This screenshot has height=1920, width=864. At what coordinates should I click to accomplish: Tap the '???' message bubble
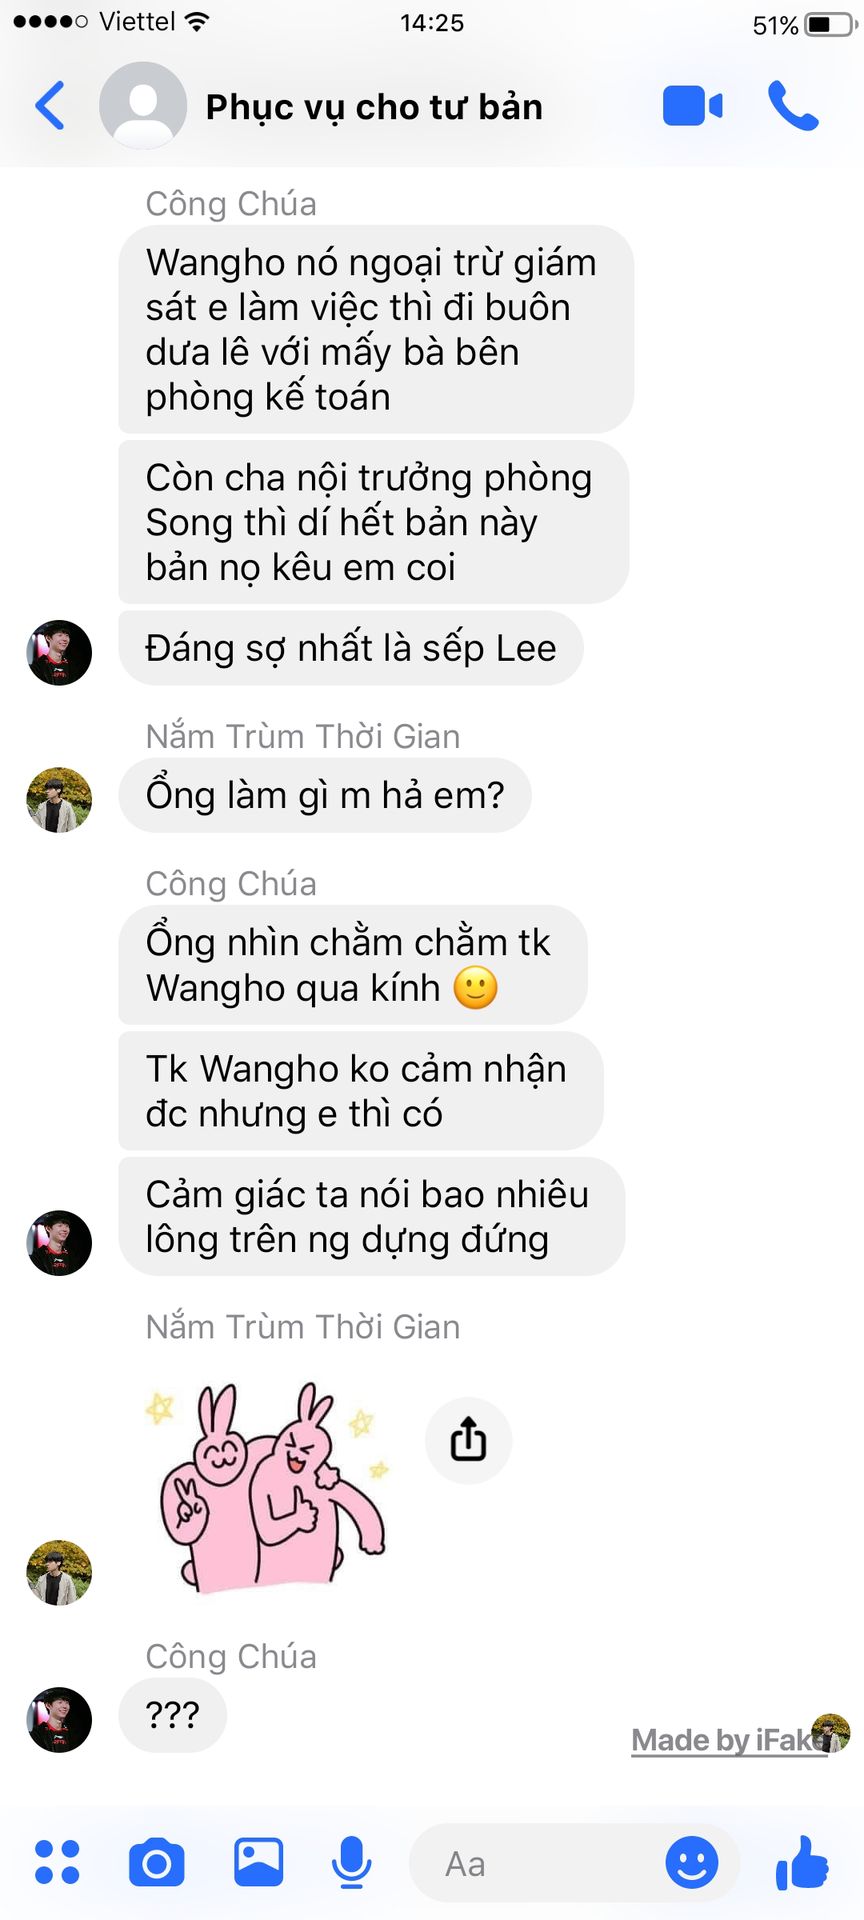tap(173, 1715)
